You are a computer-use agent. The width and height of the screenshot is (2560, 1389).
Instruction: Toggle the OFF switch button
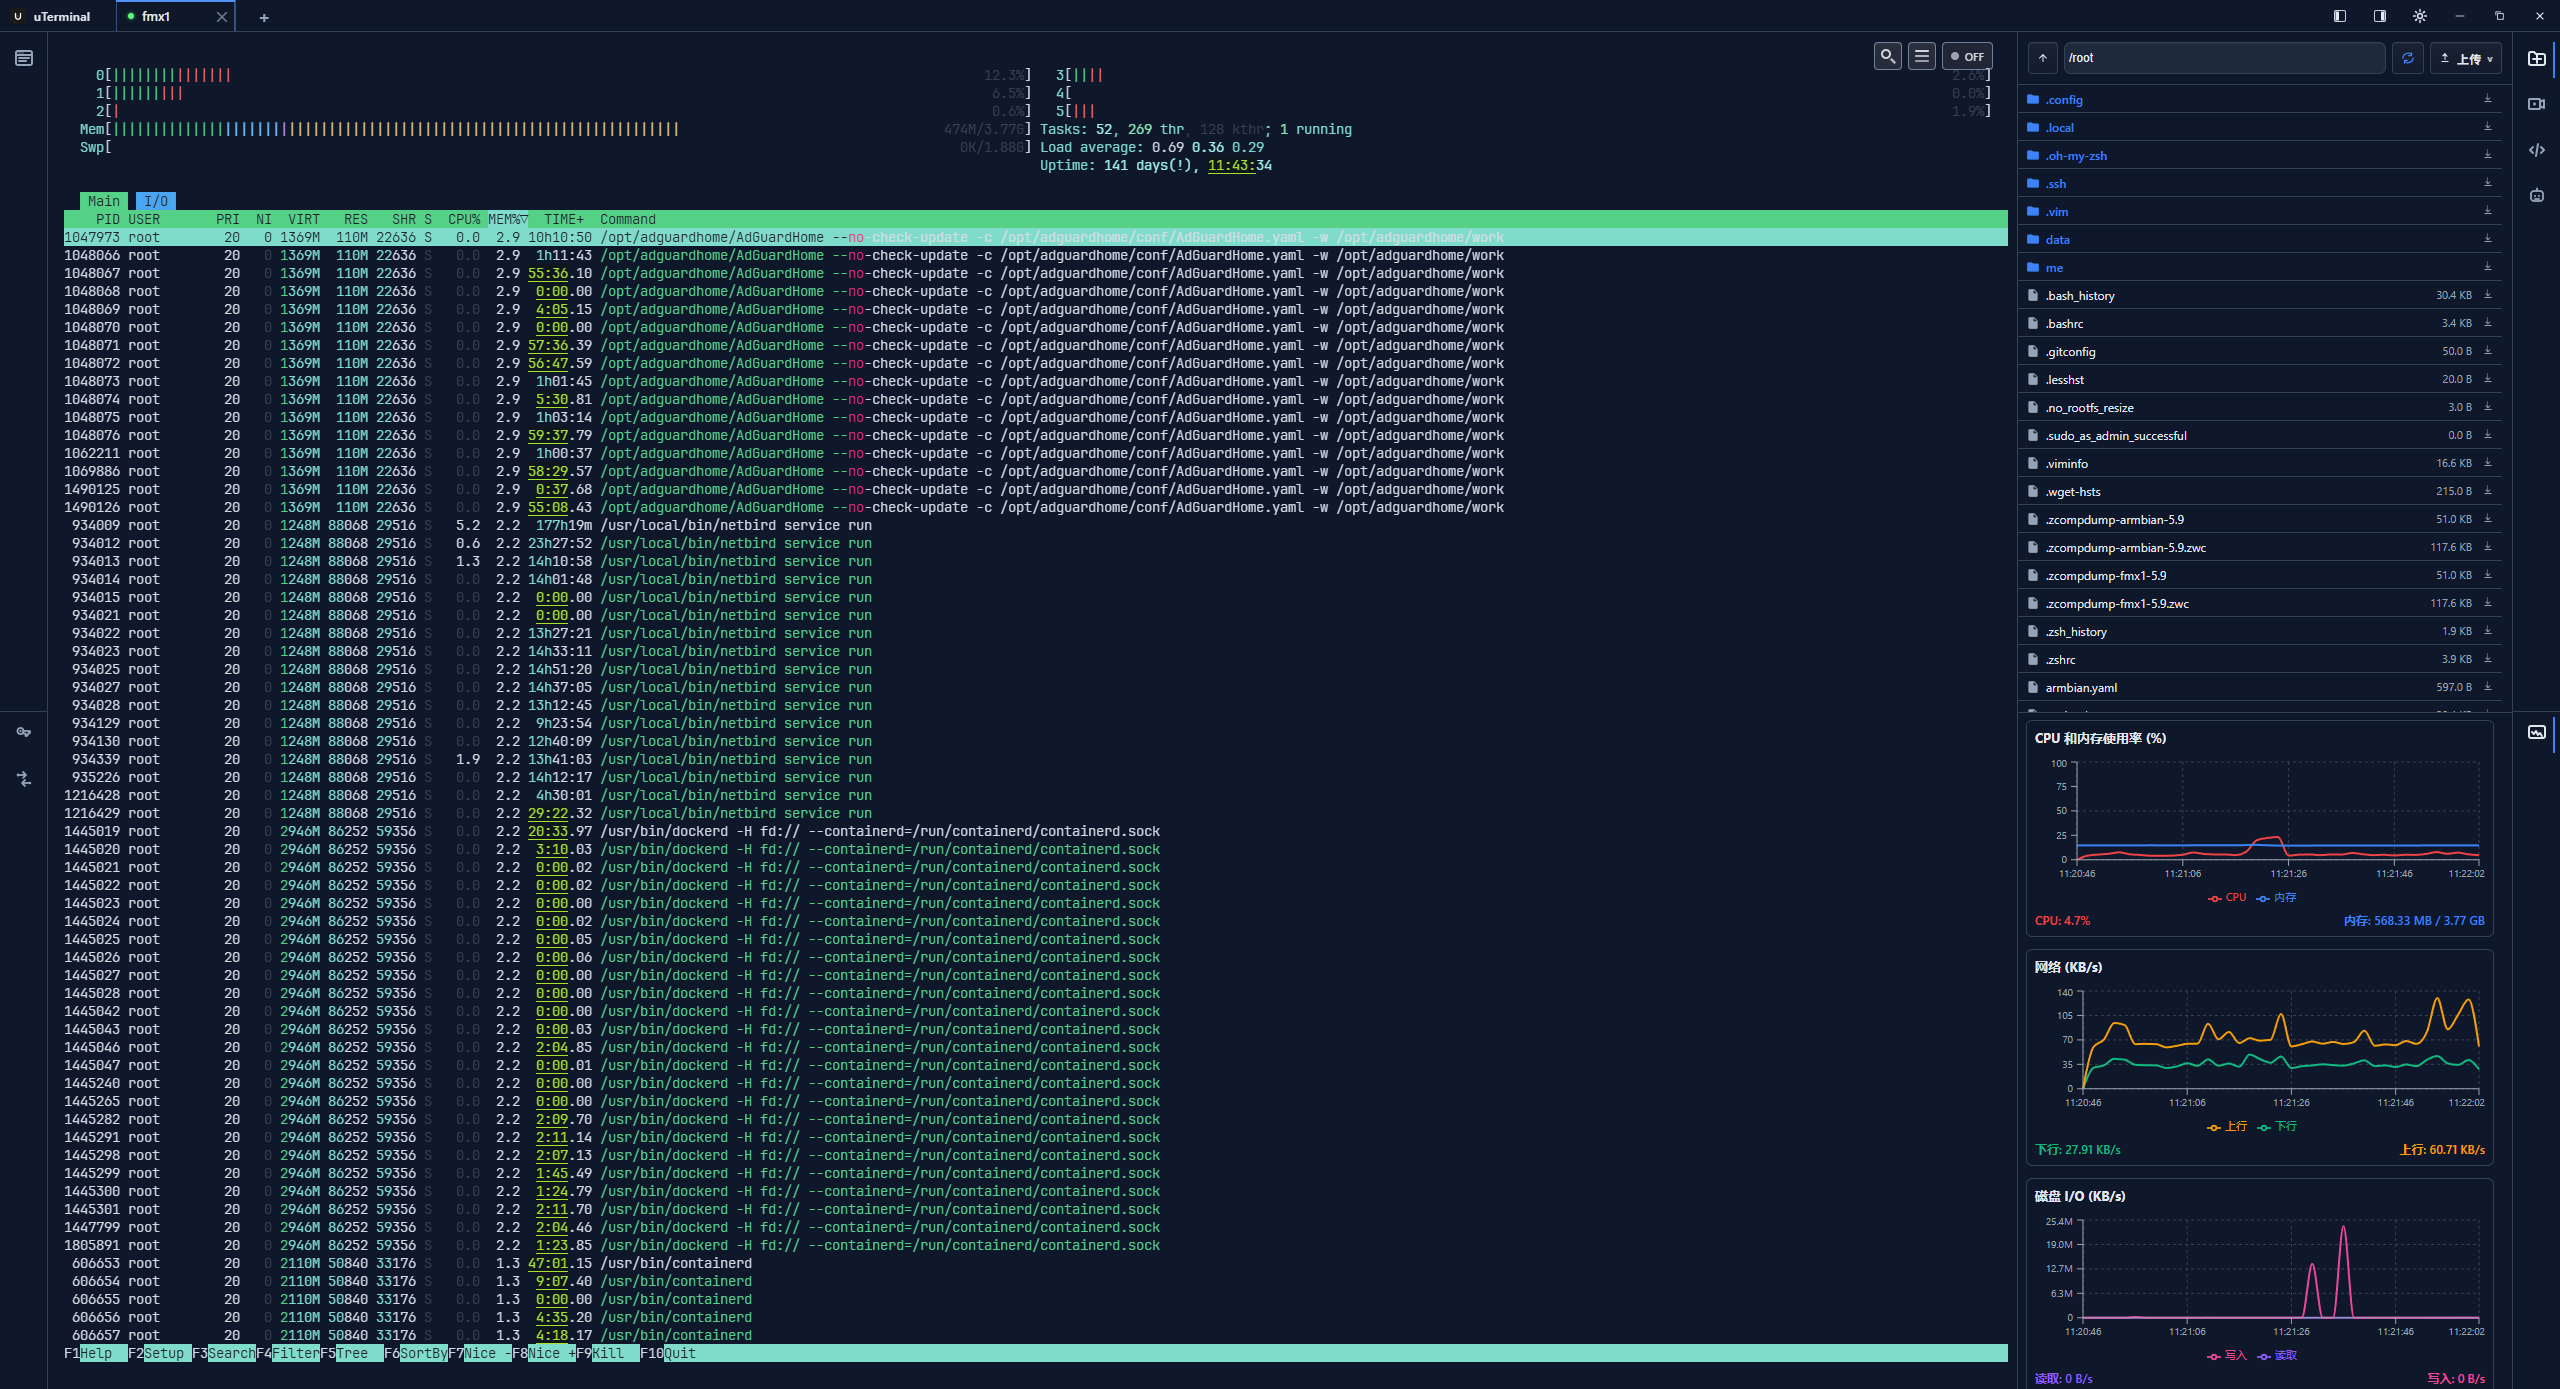(x=1966, y=57)
